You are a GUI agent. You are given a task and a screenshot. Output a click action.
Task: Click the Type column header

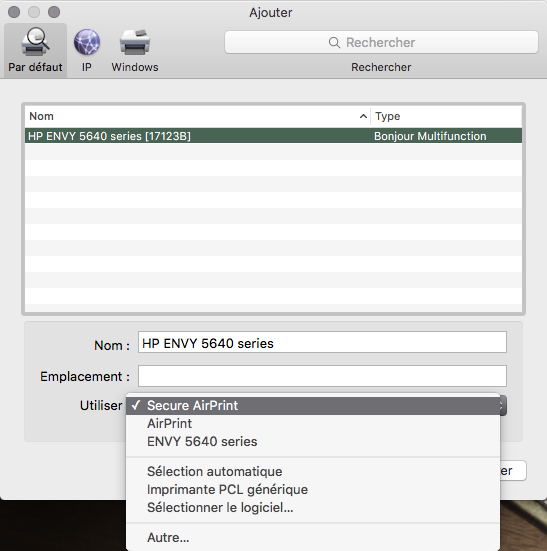[446, 116]
